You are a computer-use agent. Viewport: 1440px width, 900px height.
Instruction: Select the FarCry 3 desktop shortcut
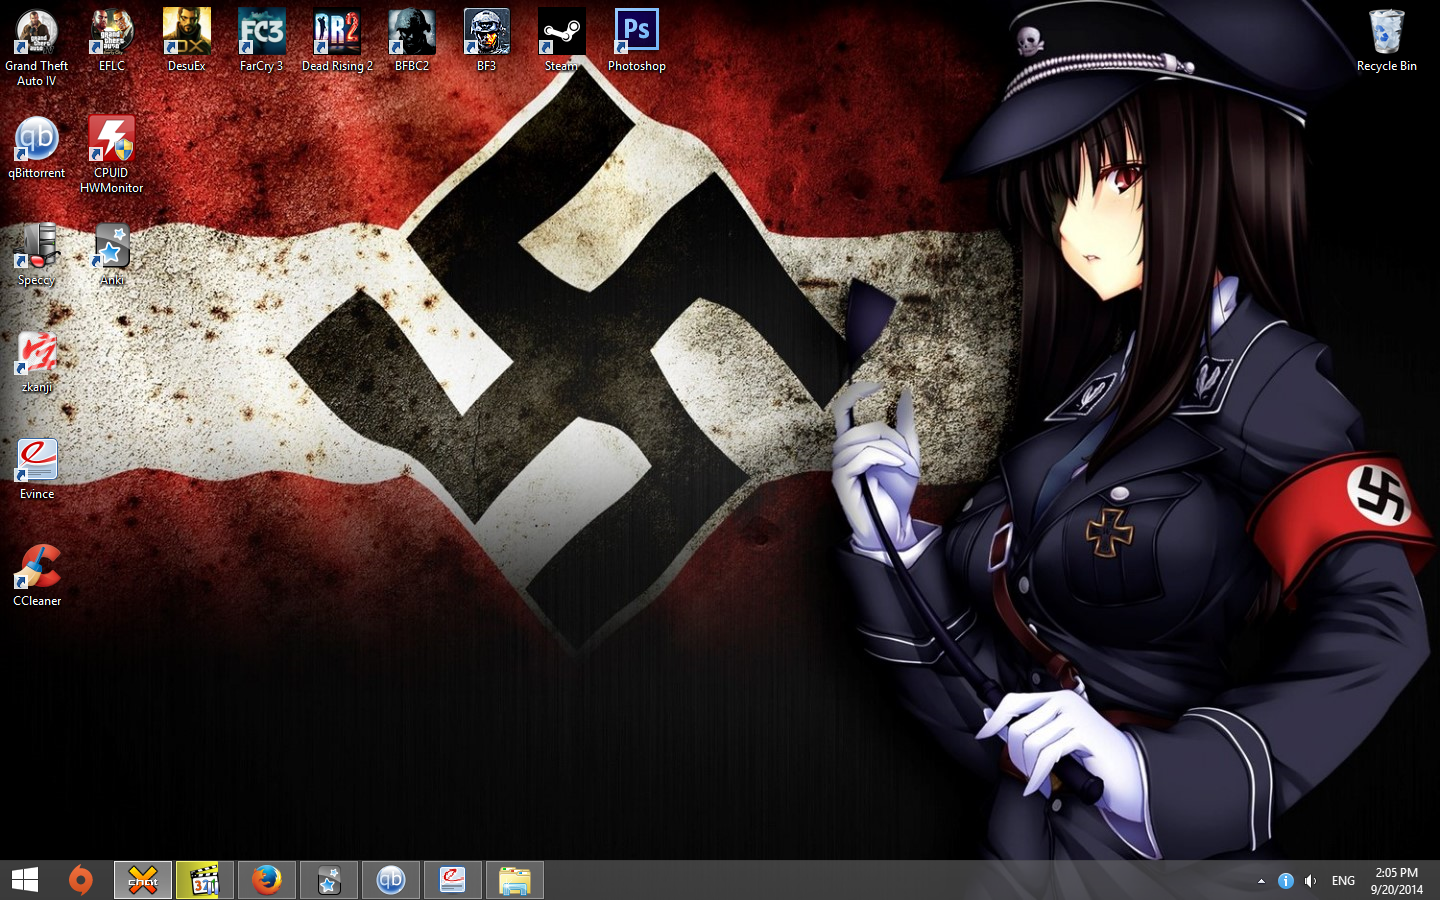261,41
